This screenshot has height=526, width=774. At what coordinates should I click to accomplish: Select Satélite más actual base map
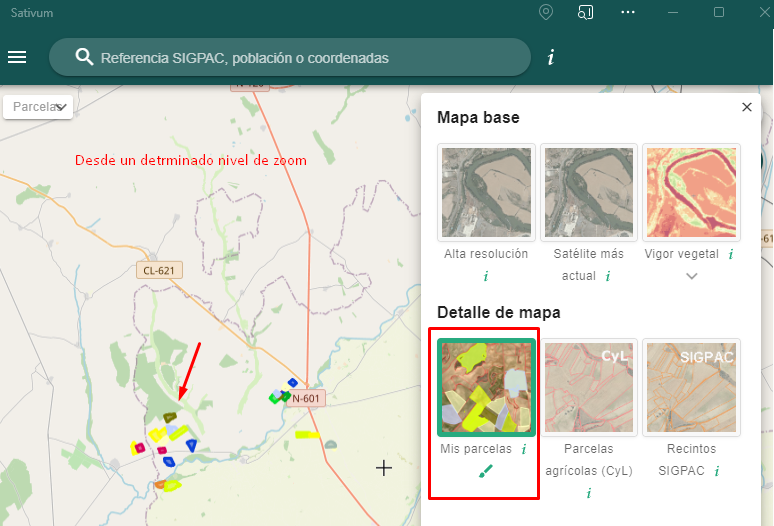click(588, 192)
